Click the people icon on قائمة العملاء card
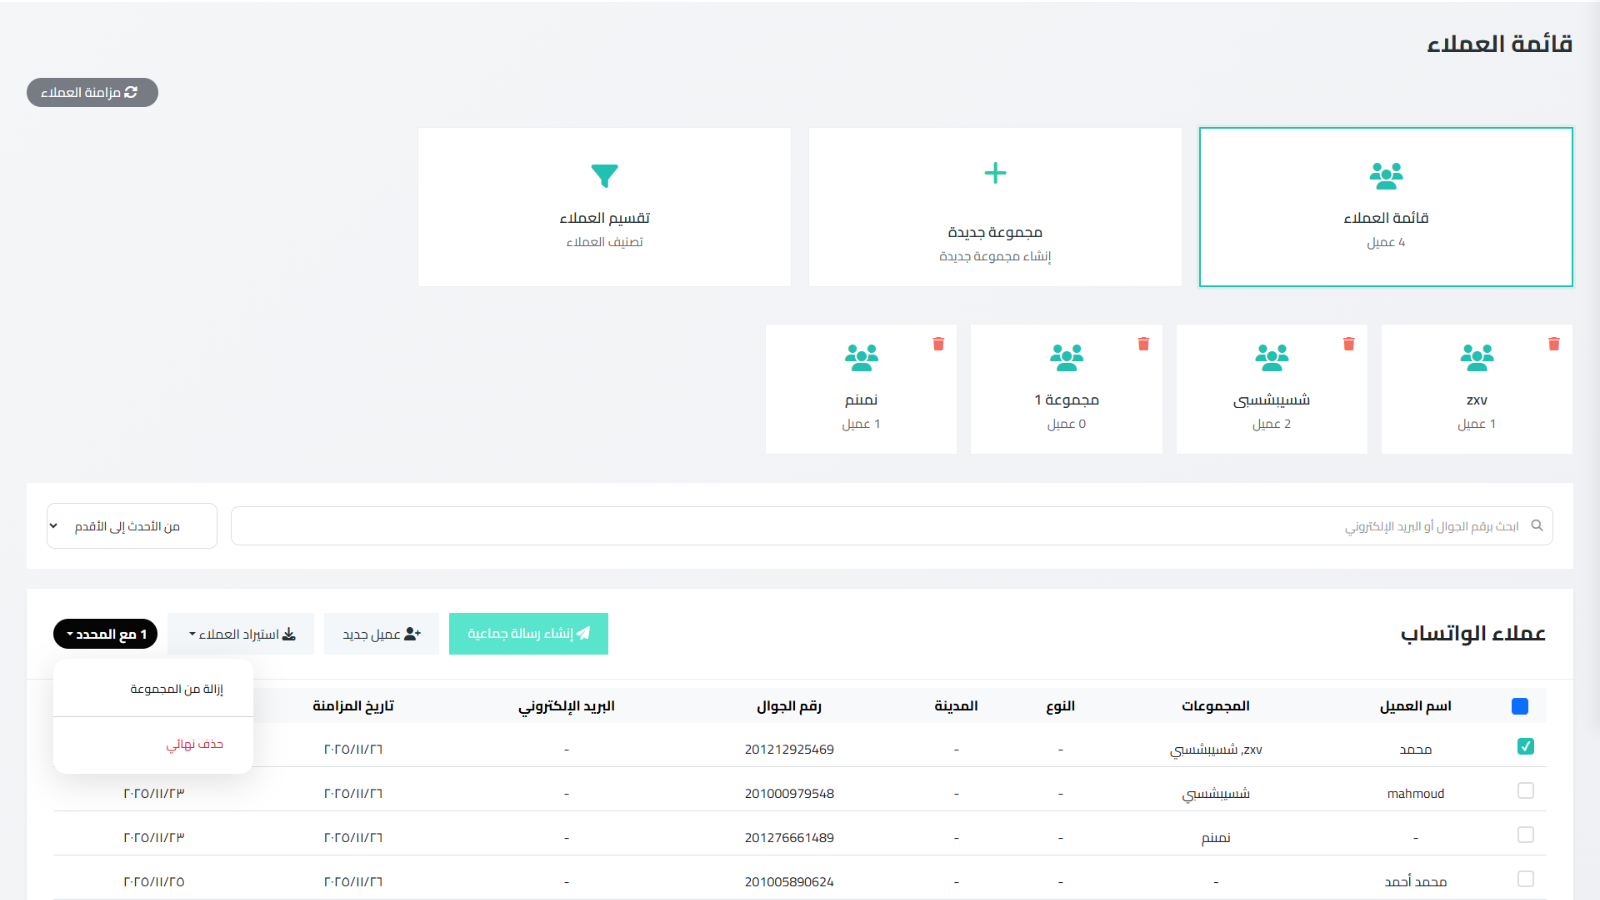This screenshot has width=1600, height=900. [x=1385, y=174]
